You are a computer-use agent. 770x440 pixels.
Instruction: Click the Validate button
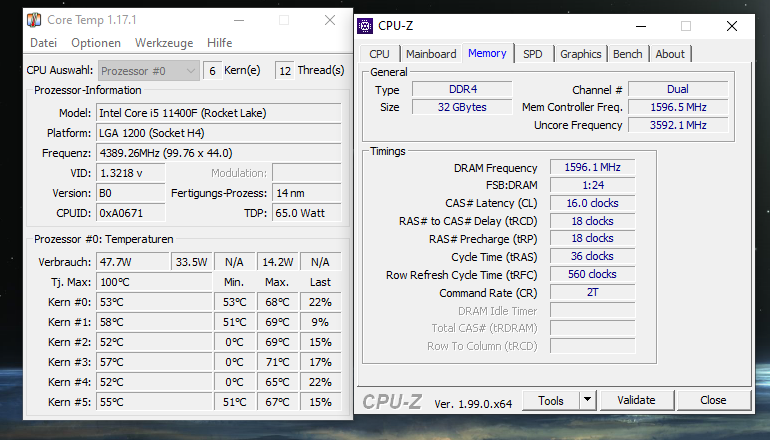pyautogui.click(x=636, y=401)
